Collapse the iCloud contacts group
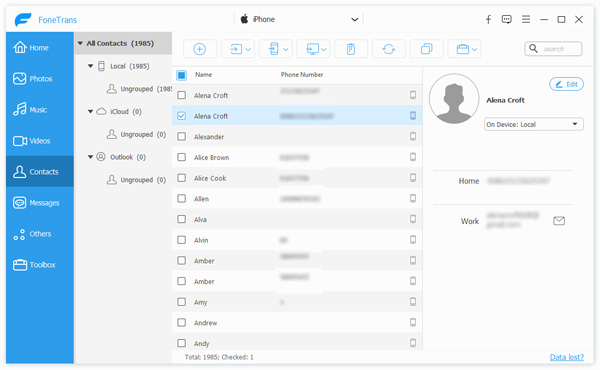600x370 pixels. [x=90, y=112]
